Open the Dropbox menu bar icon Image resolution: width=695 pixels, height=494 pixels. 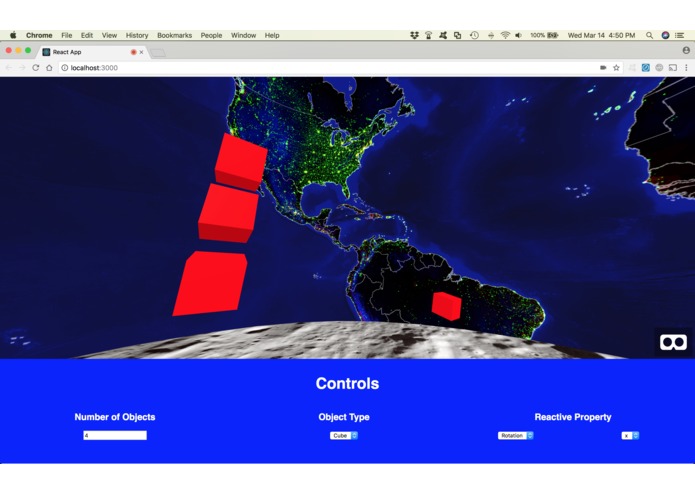414,35
